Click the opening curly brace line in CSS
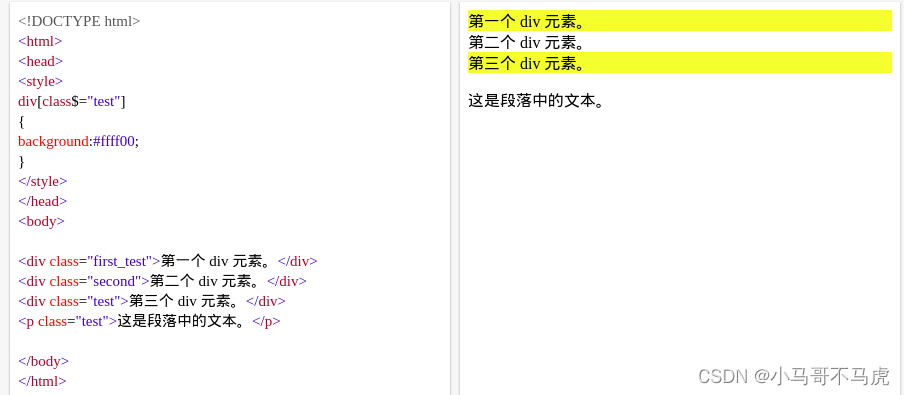The height and width of the screenshot is (395, 904). pyautogui.click(x=21, y=122)
